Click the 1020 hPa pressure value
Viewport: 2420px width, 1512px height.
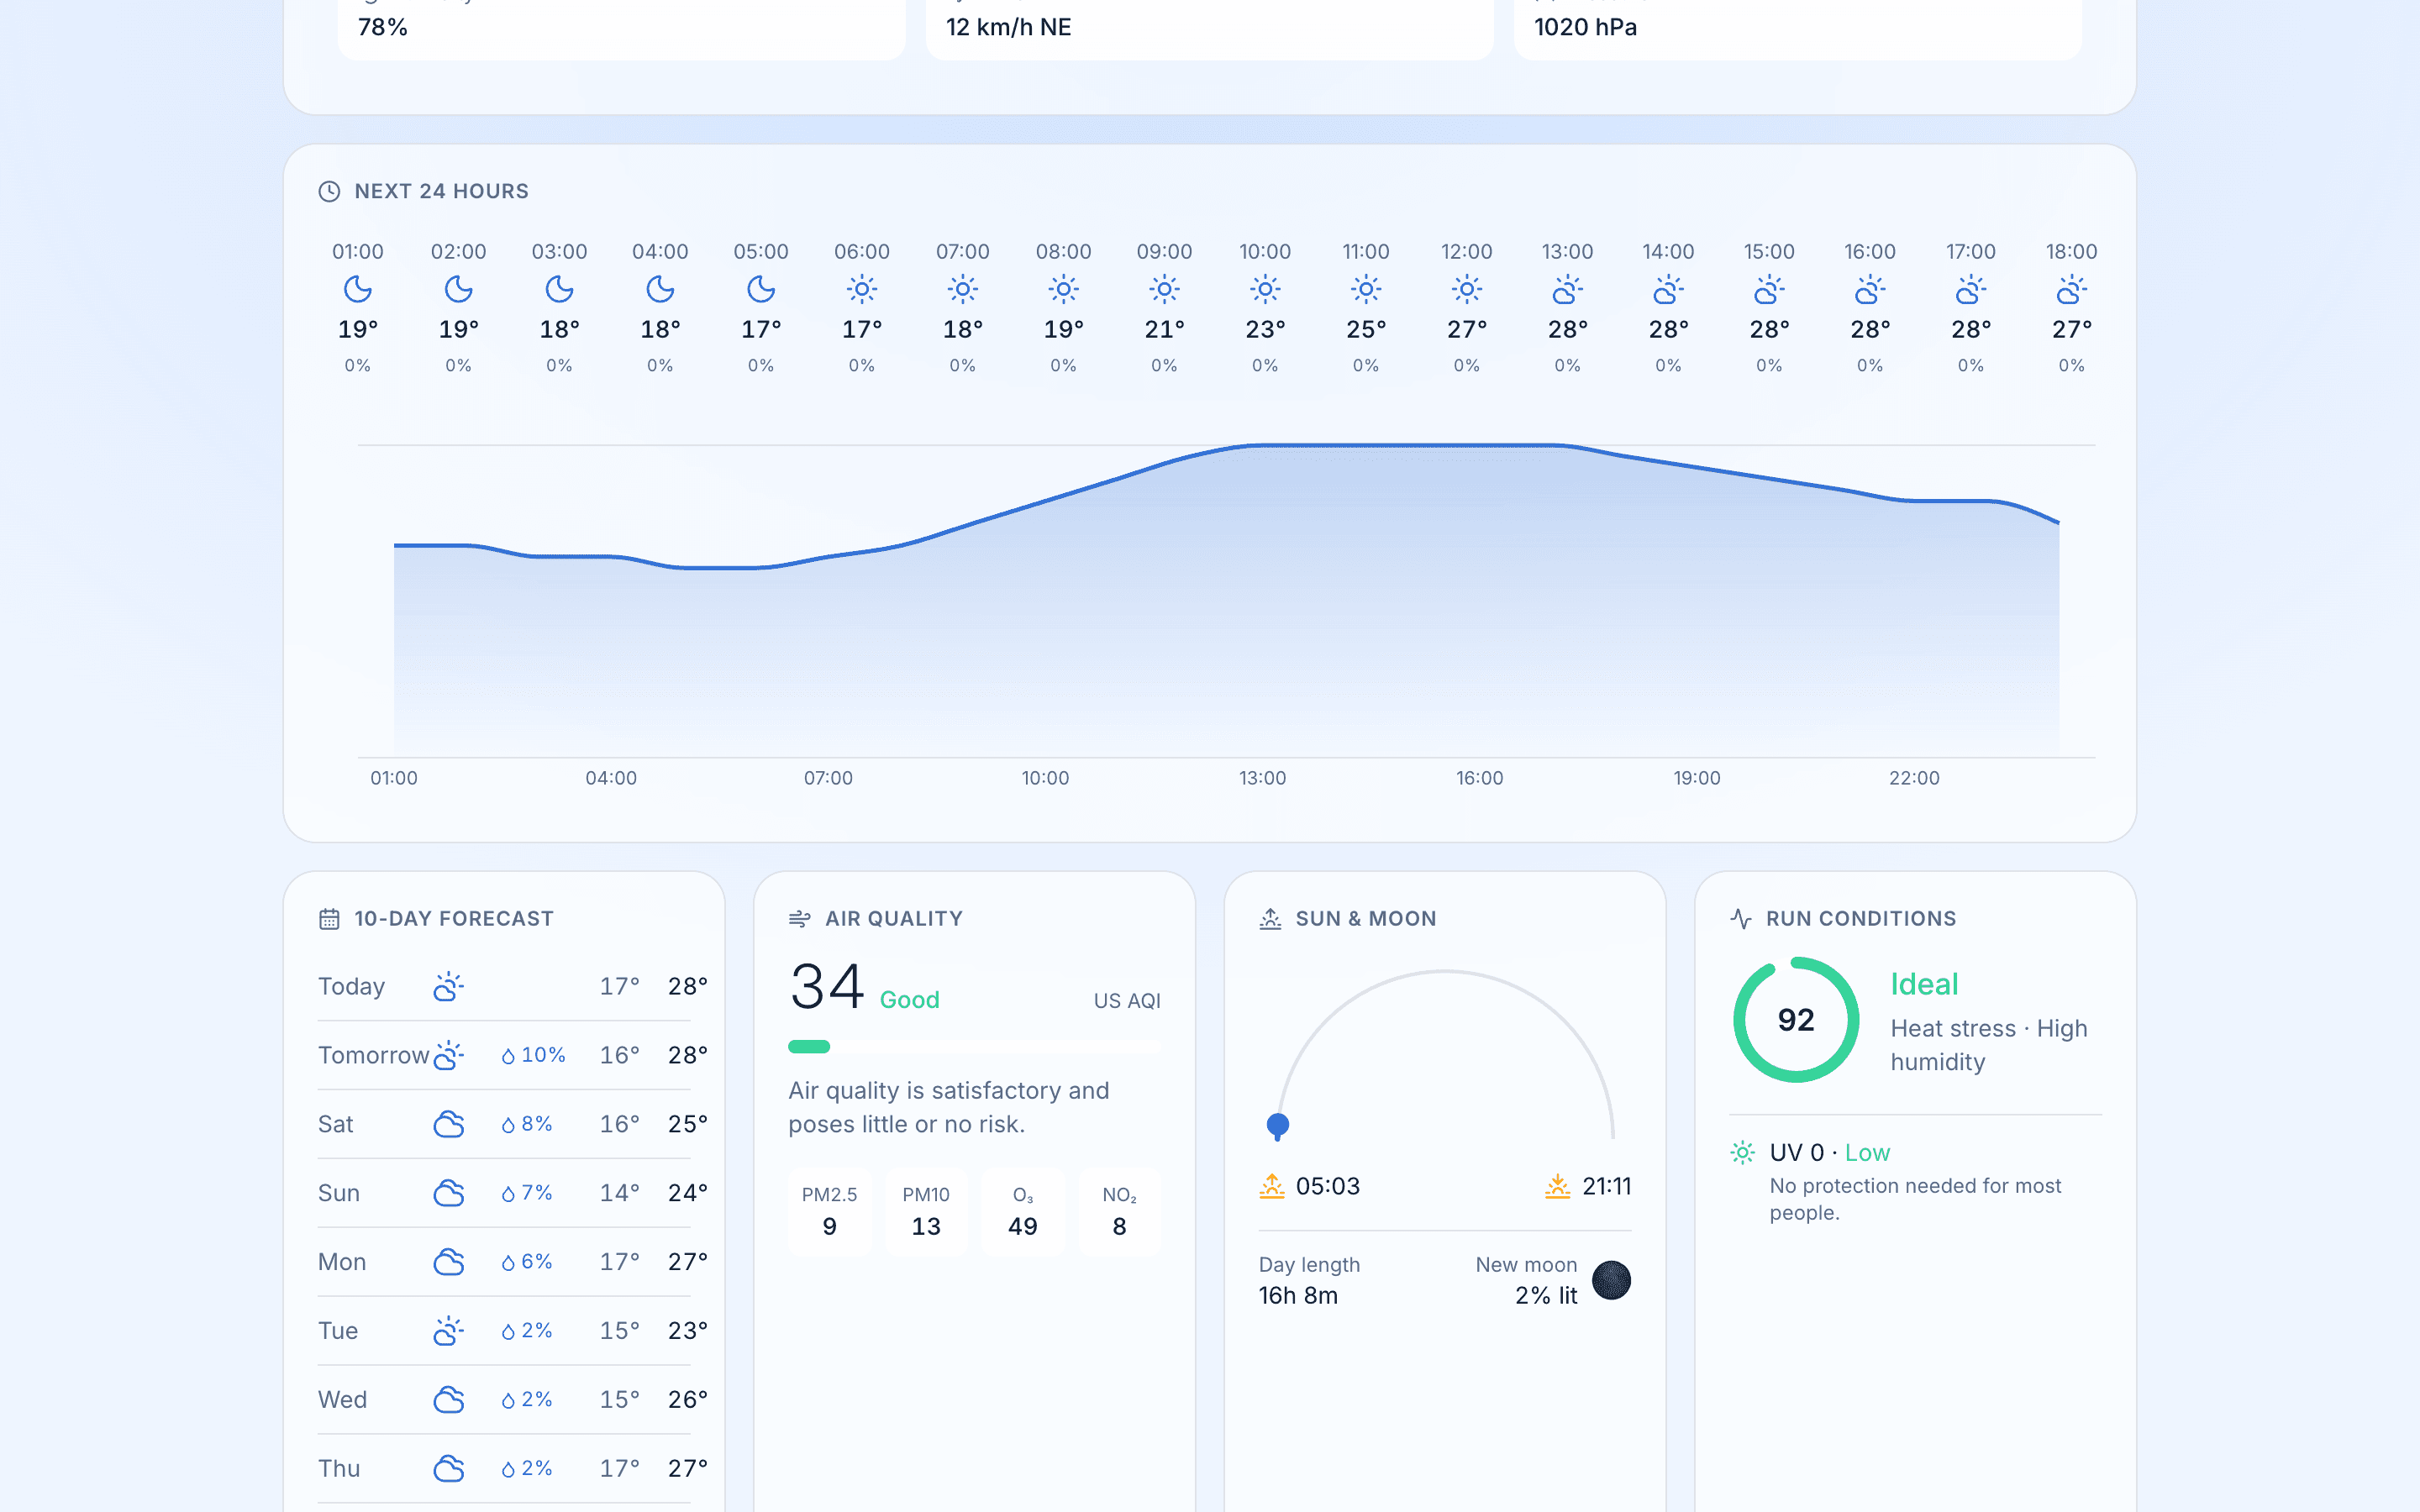pyautogui.click(x=1585, y=27)
